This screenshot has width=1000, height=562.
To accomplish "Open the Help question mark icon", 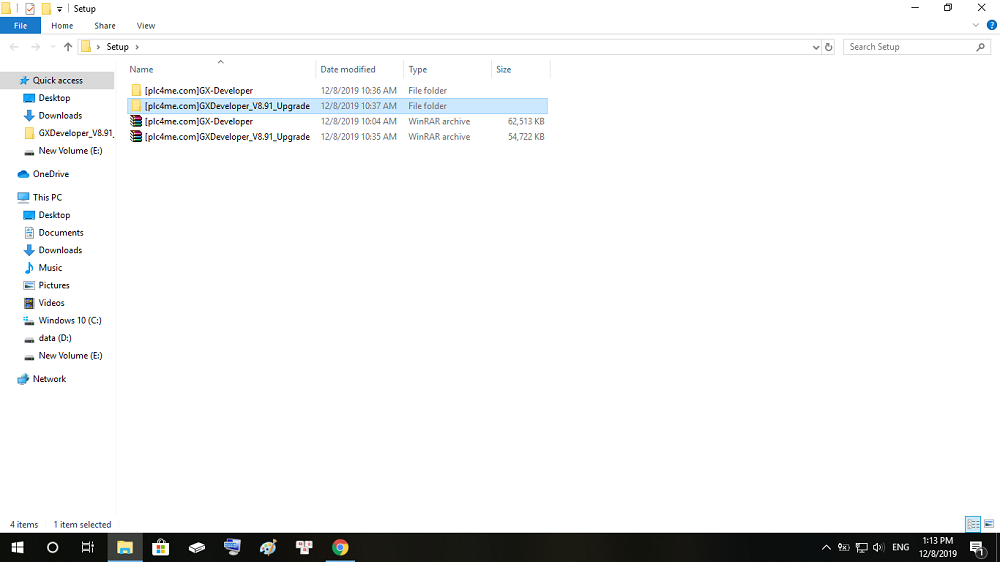I will point(991,25).
